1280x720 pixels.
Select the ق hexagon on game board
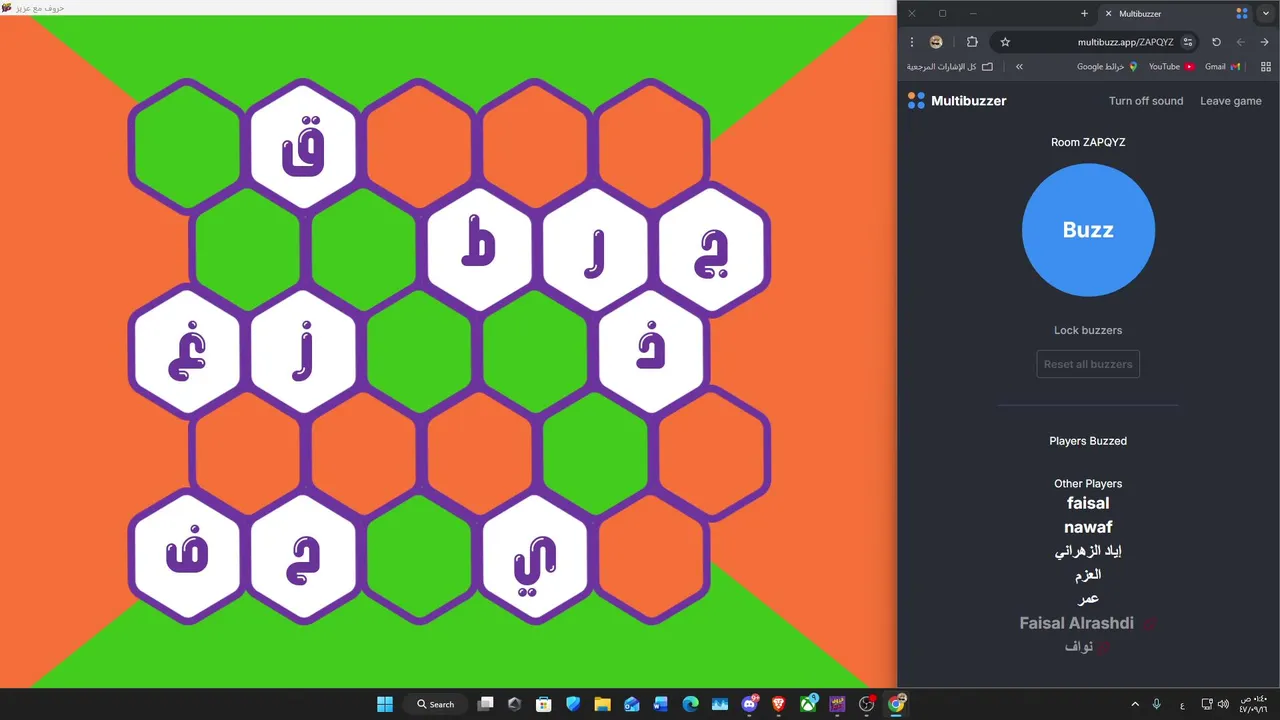coord(303,145)
